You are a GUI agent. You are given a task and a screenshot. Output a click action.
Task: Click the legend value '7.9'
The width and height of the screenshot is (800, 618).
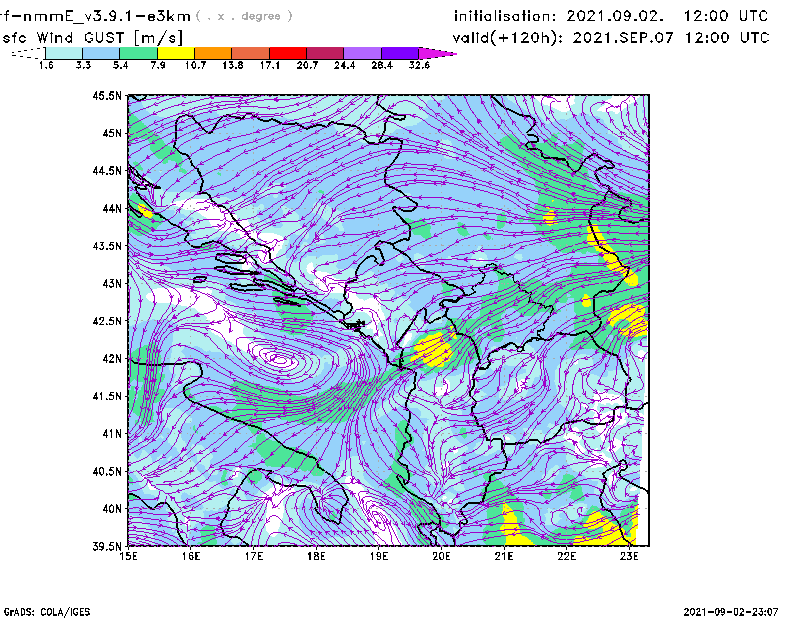point(158,65)
